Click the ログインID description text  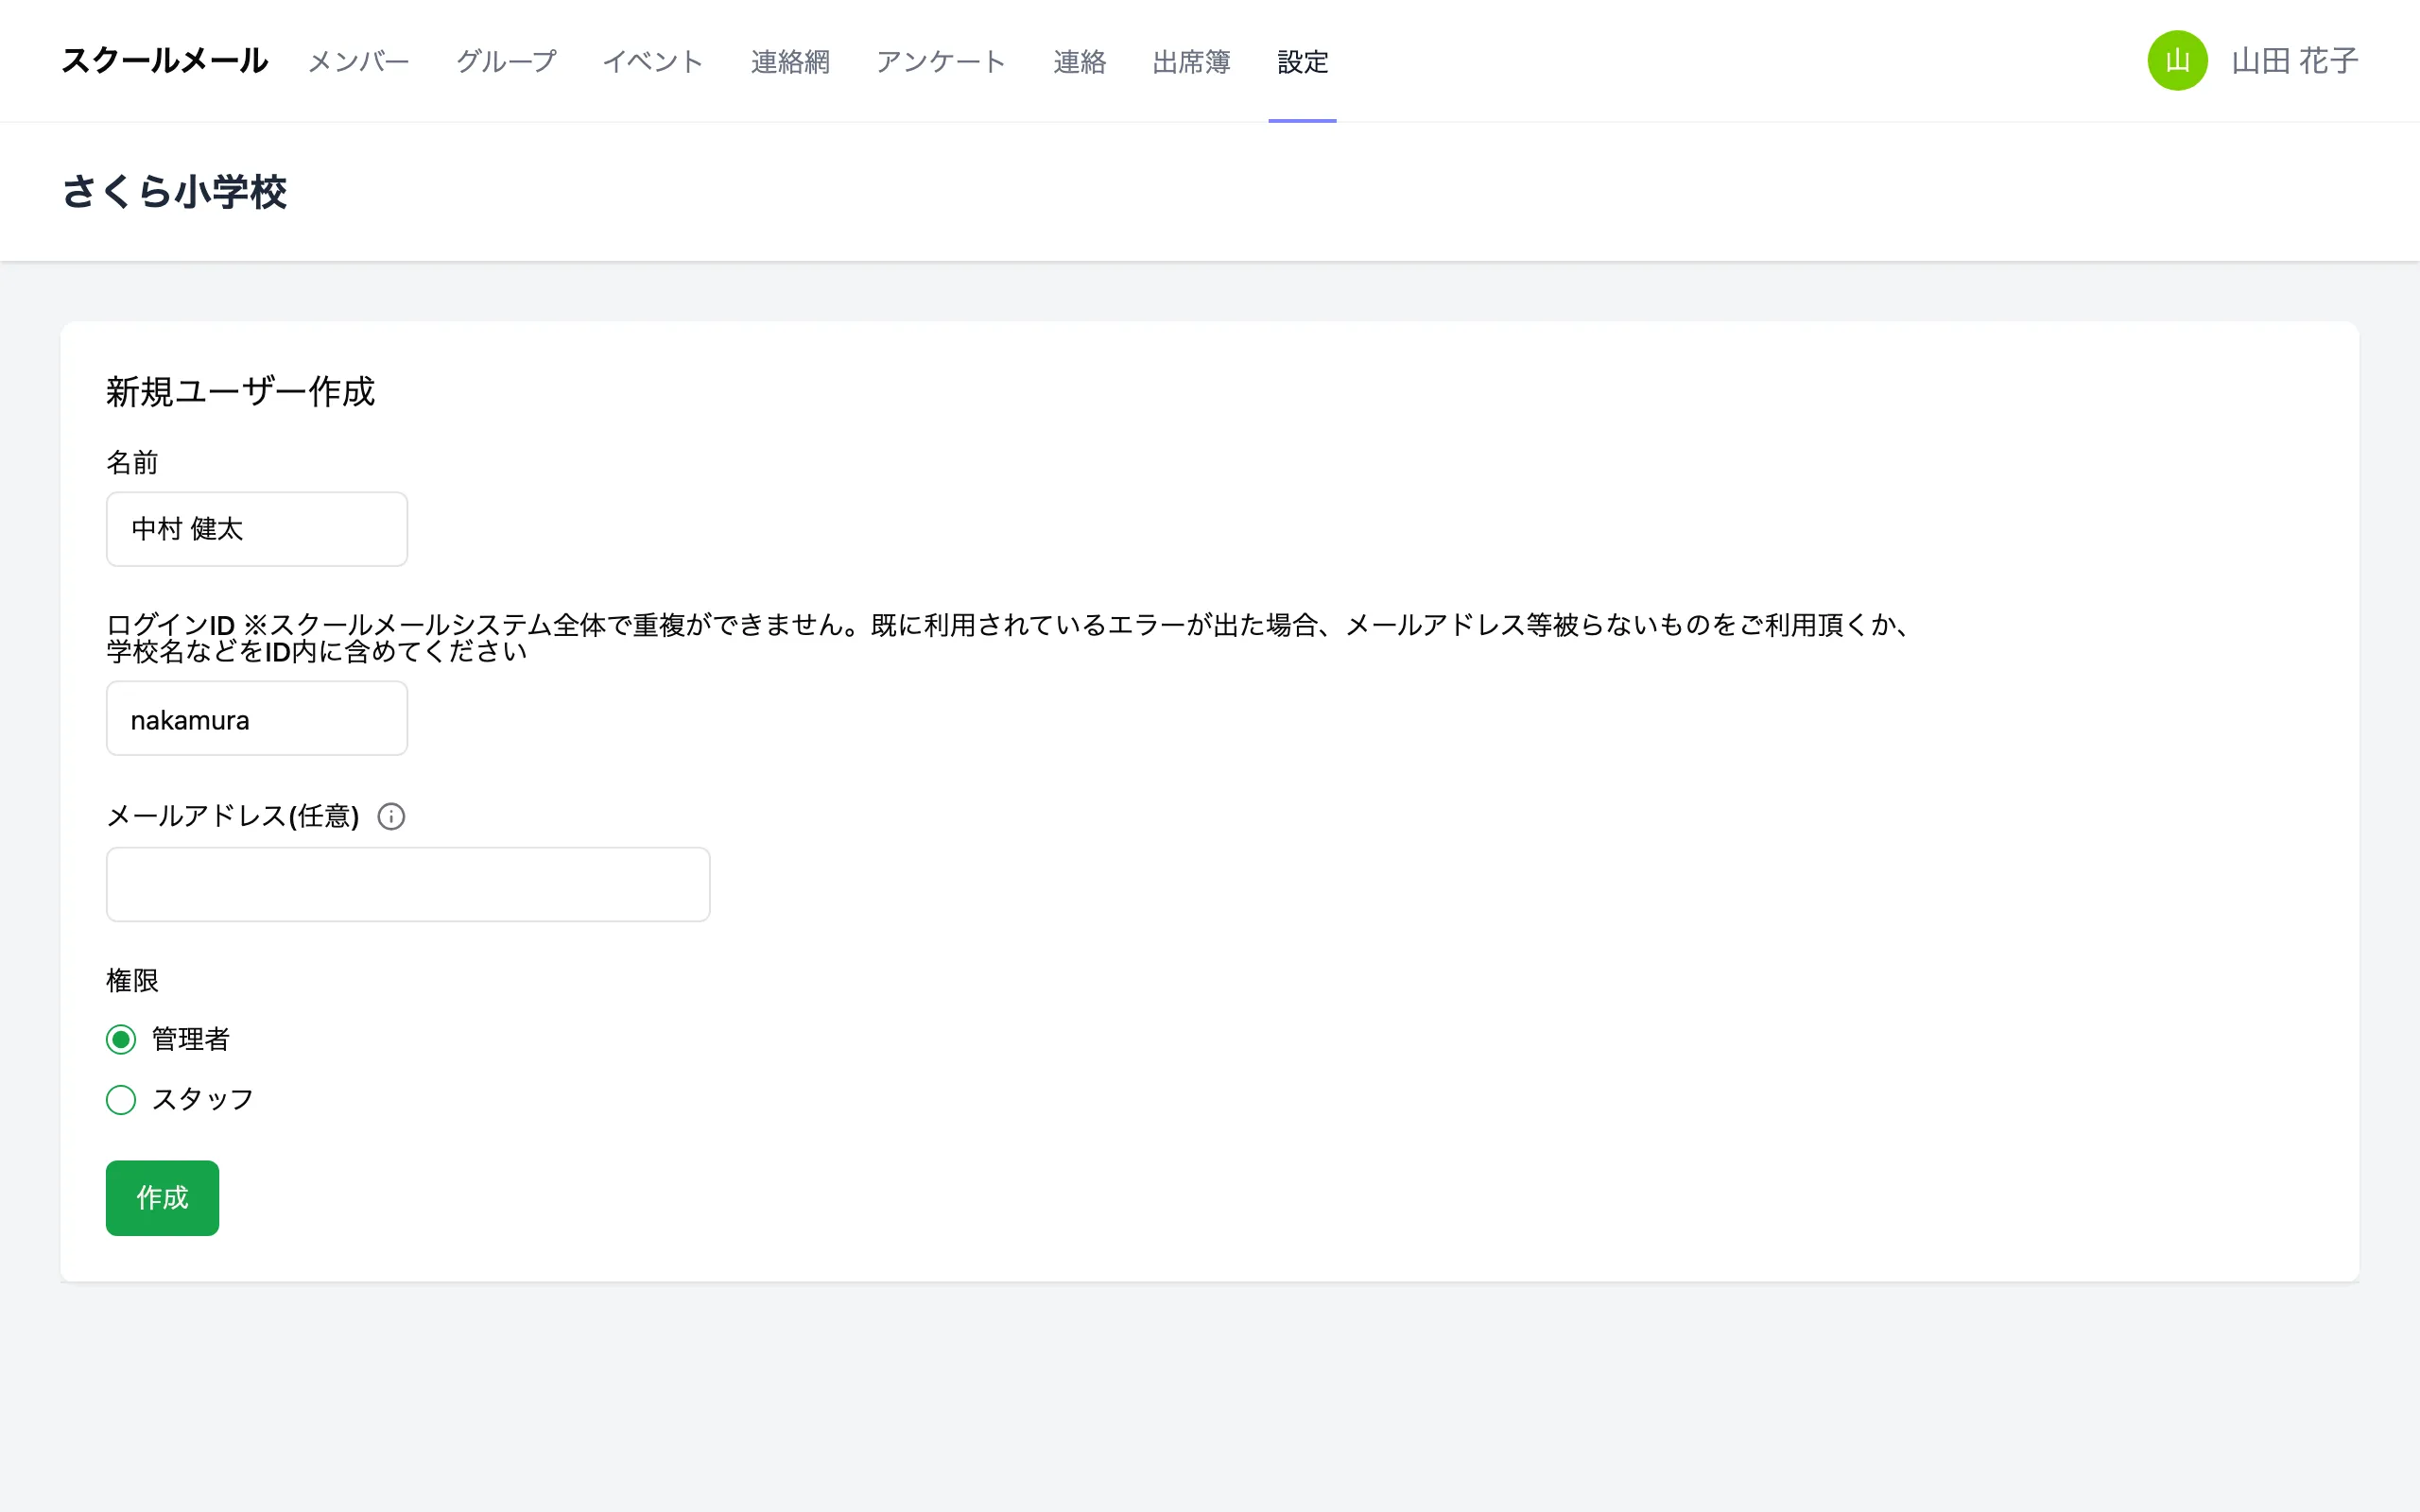pyautogui.click(x=1010, y=638)
